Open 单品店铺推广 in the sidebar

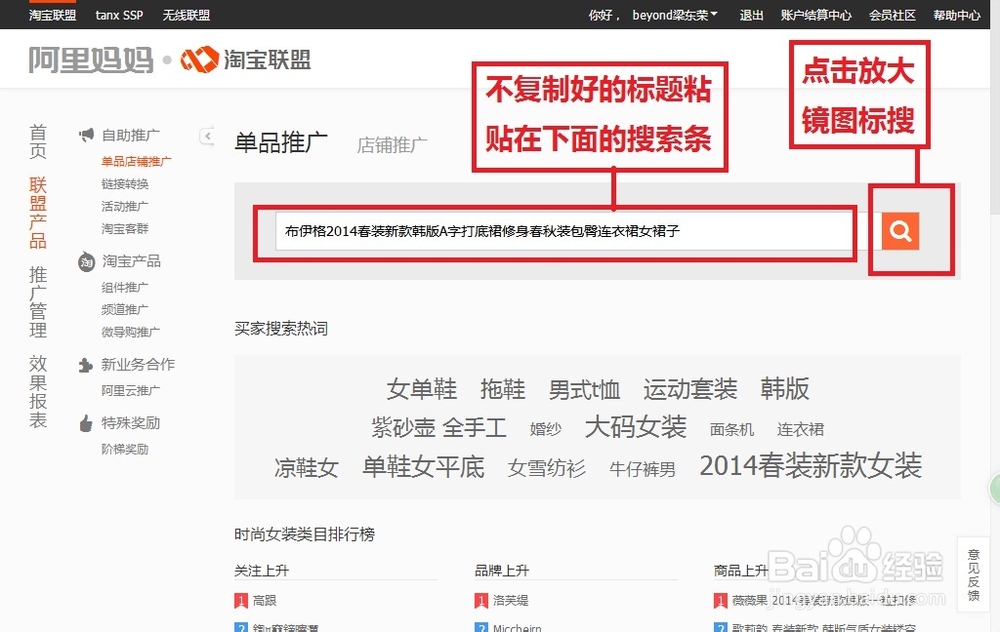click(x=136, y=161)
